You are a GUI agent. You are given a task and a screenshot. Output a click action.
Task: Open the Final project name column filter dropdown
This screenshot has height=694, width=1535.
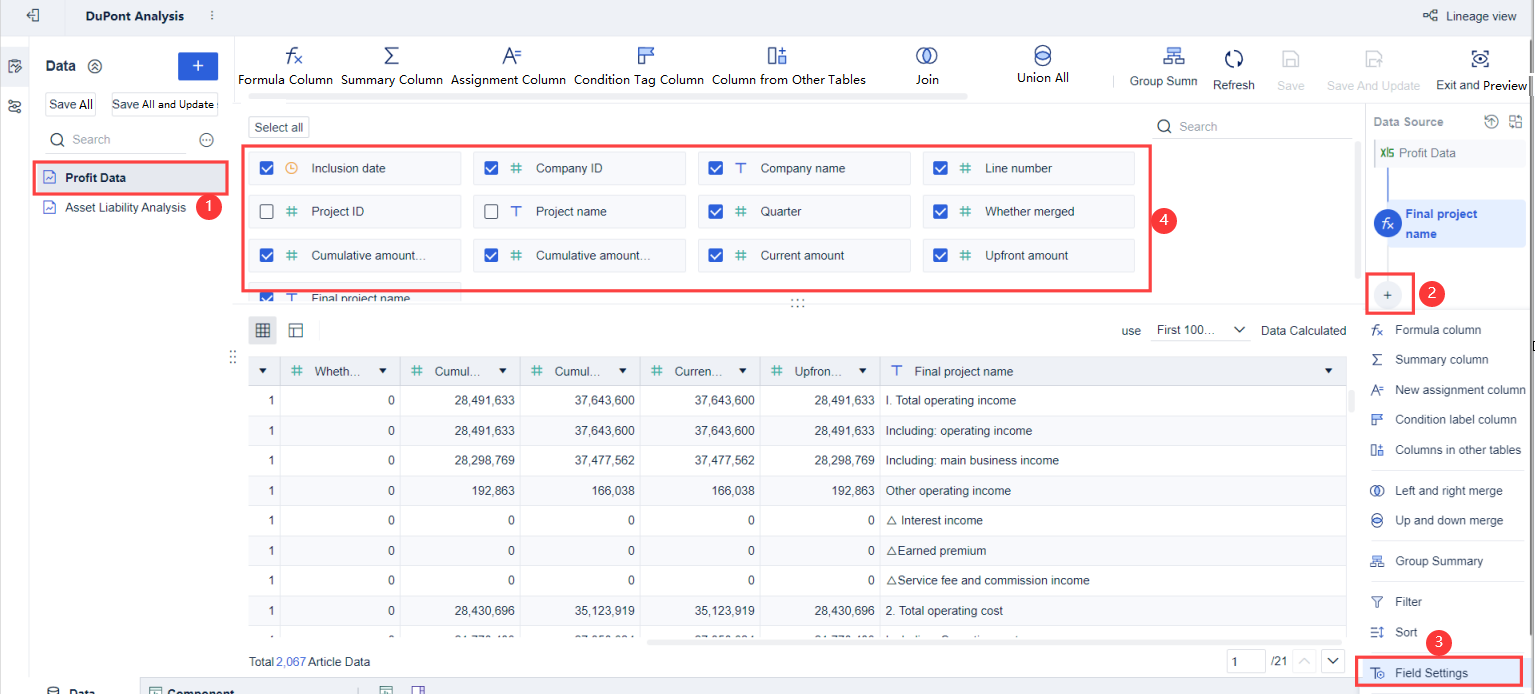(1328, 371)
